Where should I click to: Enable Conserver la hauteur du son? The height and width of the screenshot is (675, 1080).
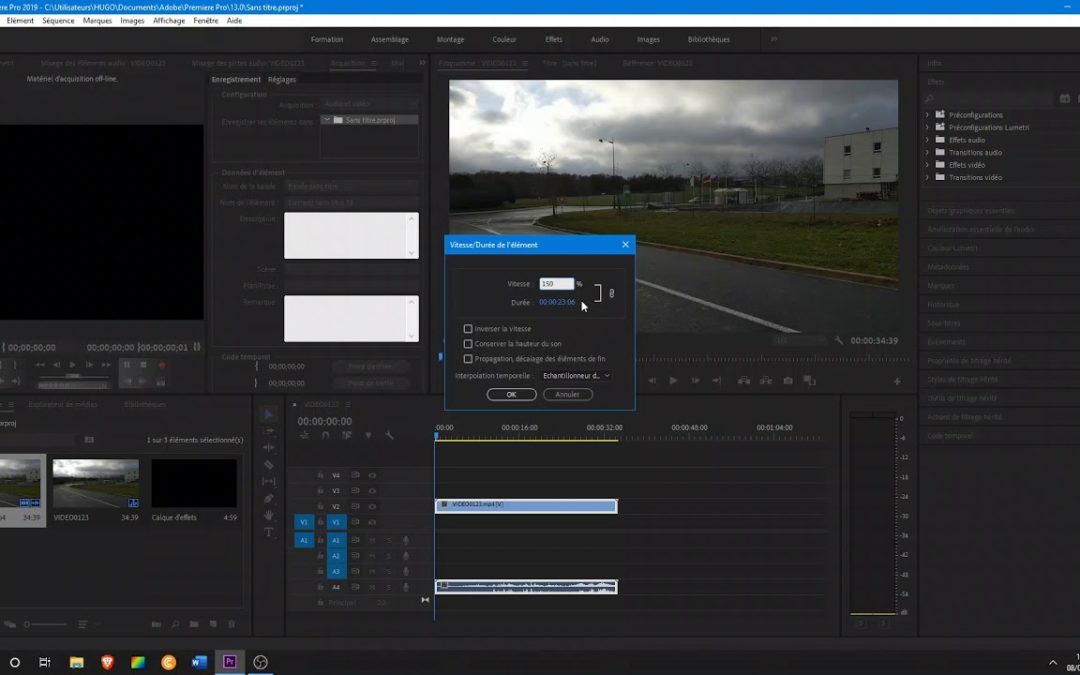(467, 343)
